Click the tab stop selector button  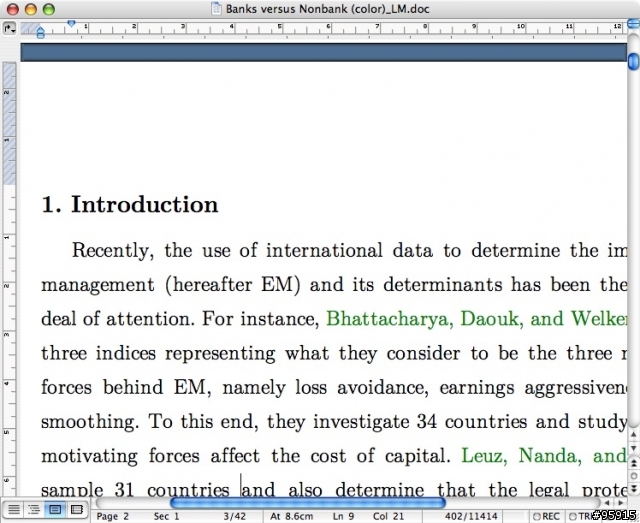(9, 29)
